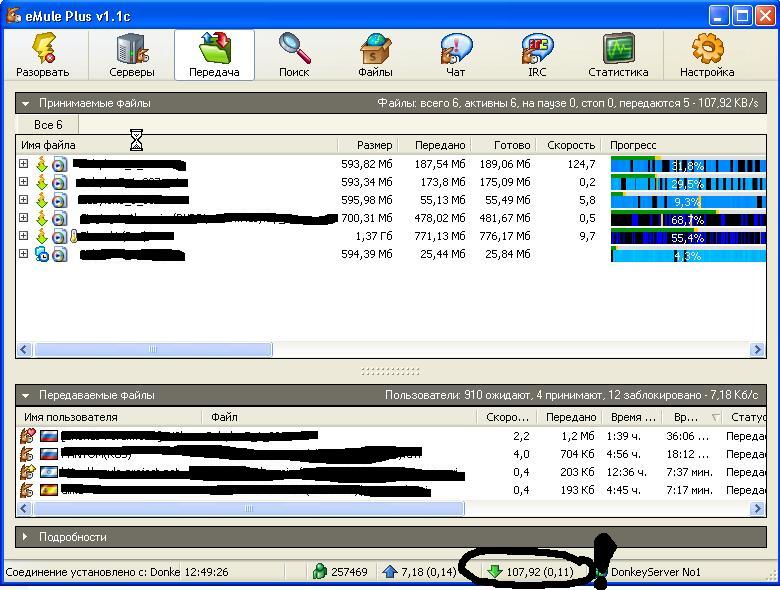
Task: Sort uploads by Скоро... speed column
Action: pyautogui.click(x=507, y=417)
